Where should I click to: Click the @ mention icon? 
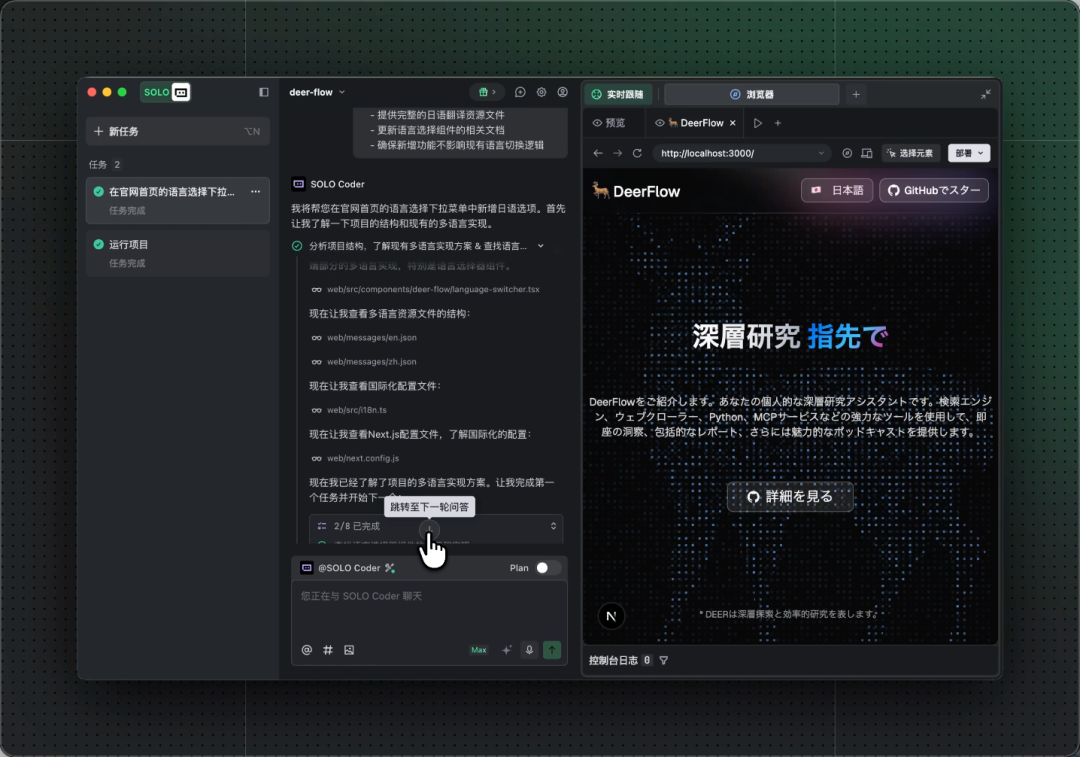pos(307,650)
